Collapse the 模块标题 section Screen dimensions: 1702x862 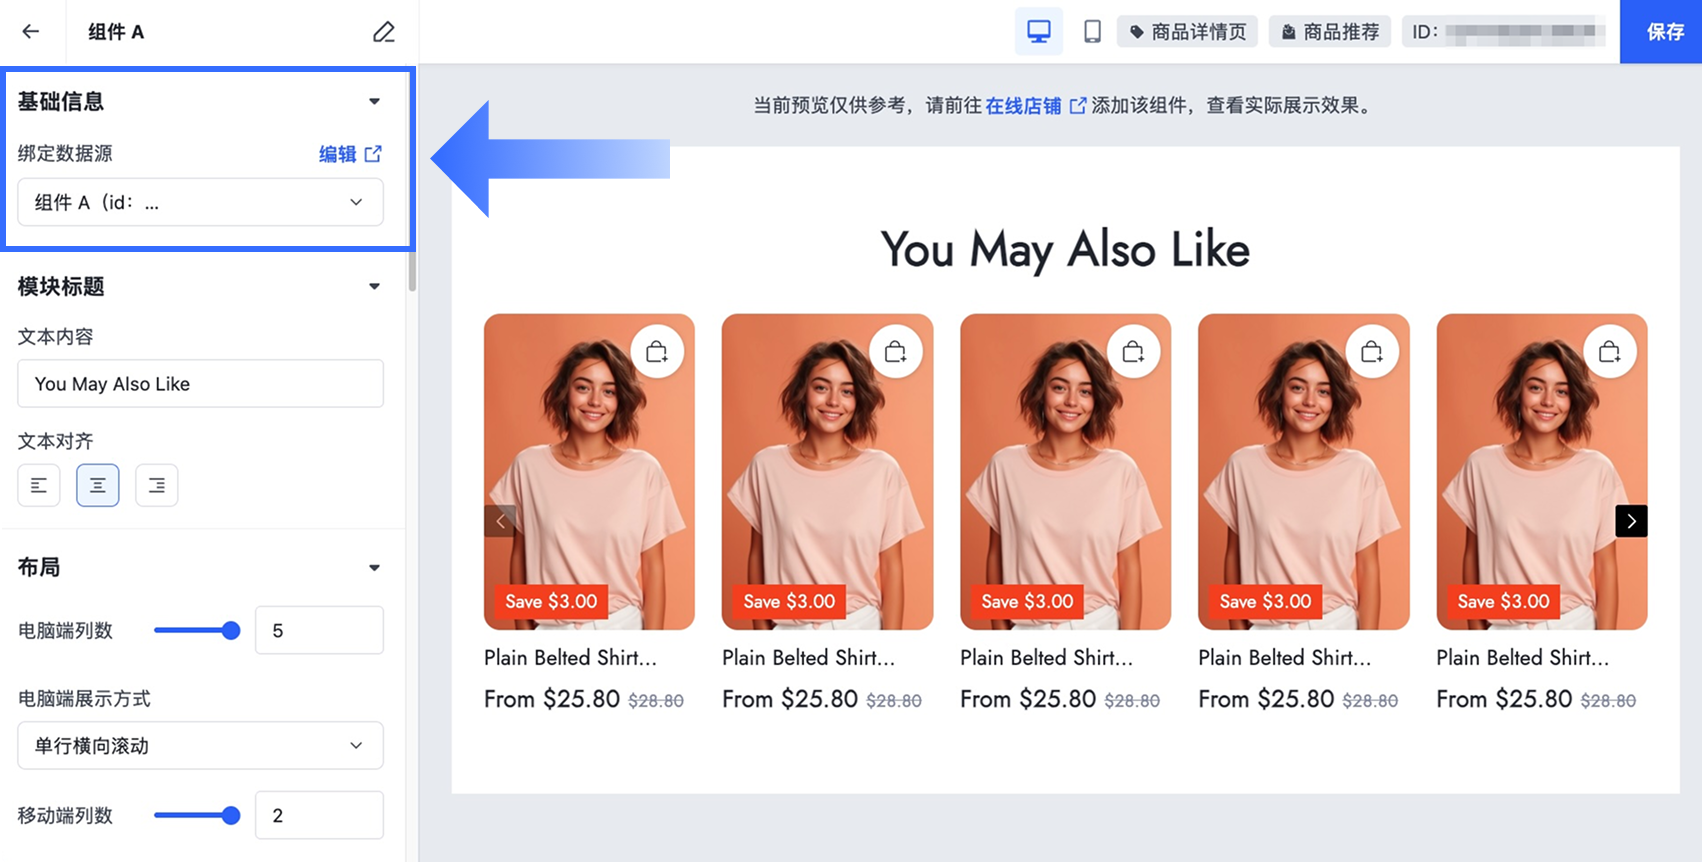click(x=374, y=287)
